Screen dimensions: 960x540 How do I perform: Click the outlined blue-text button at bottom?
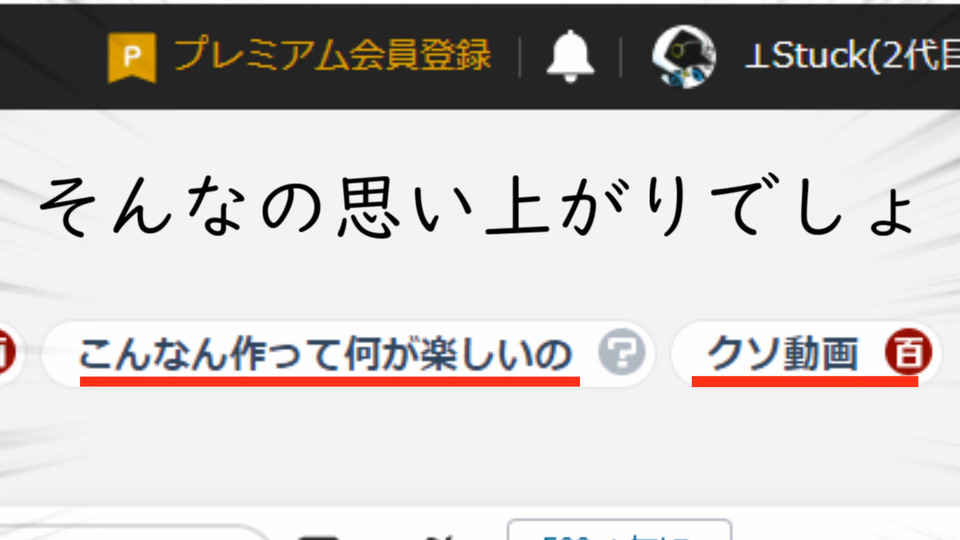pyautogui.click(x=619, y=530)
